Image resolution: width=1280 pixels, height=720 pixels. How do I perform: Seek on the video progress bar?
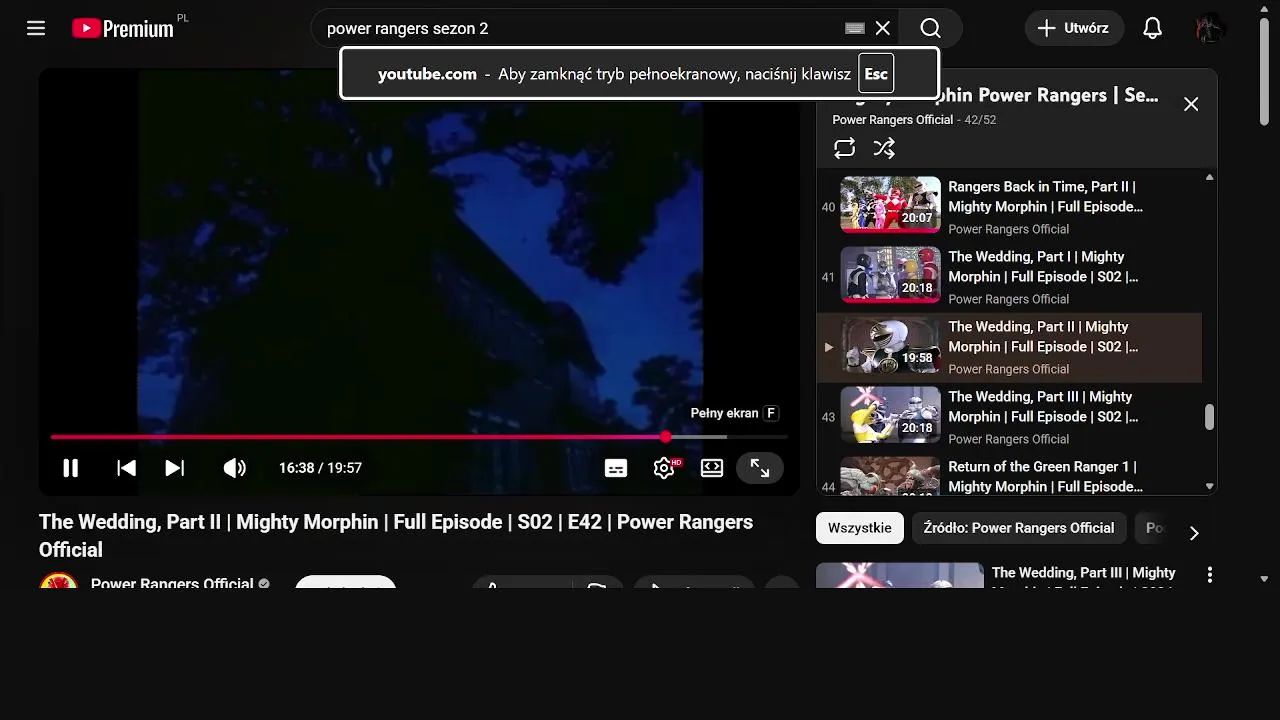[419, 437]
